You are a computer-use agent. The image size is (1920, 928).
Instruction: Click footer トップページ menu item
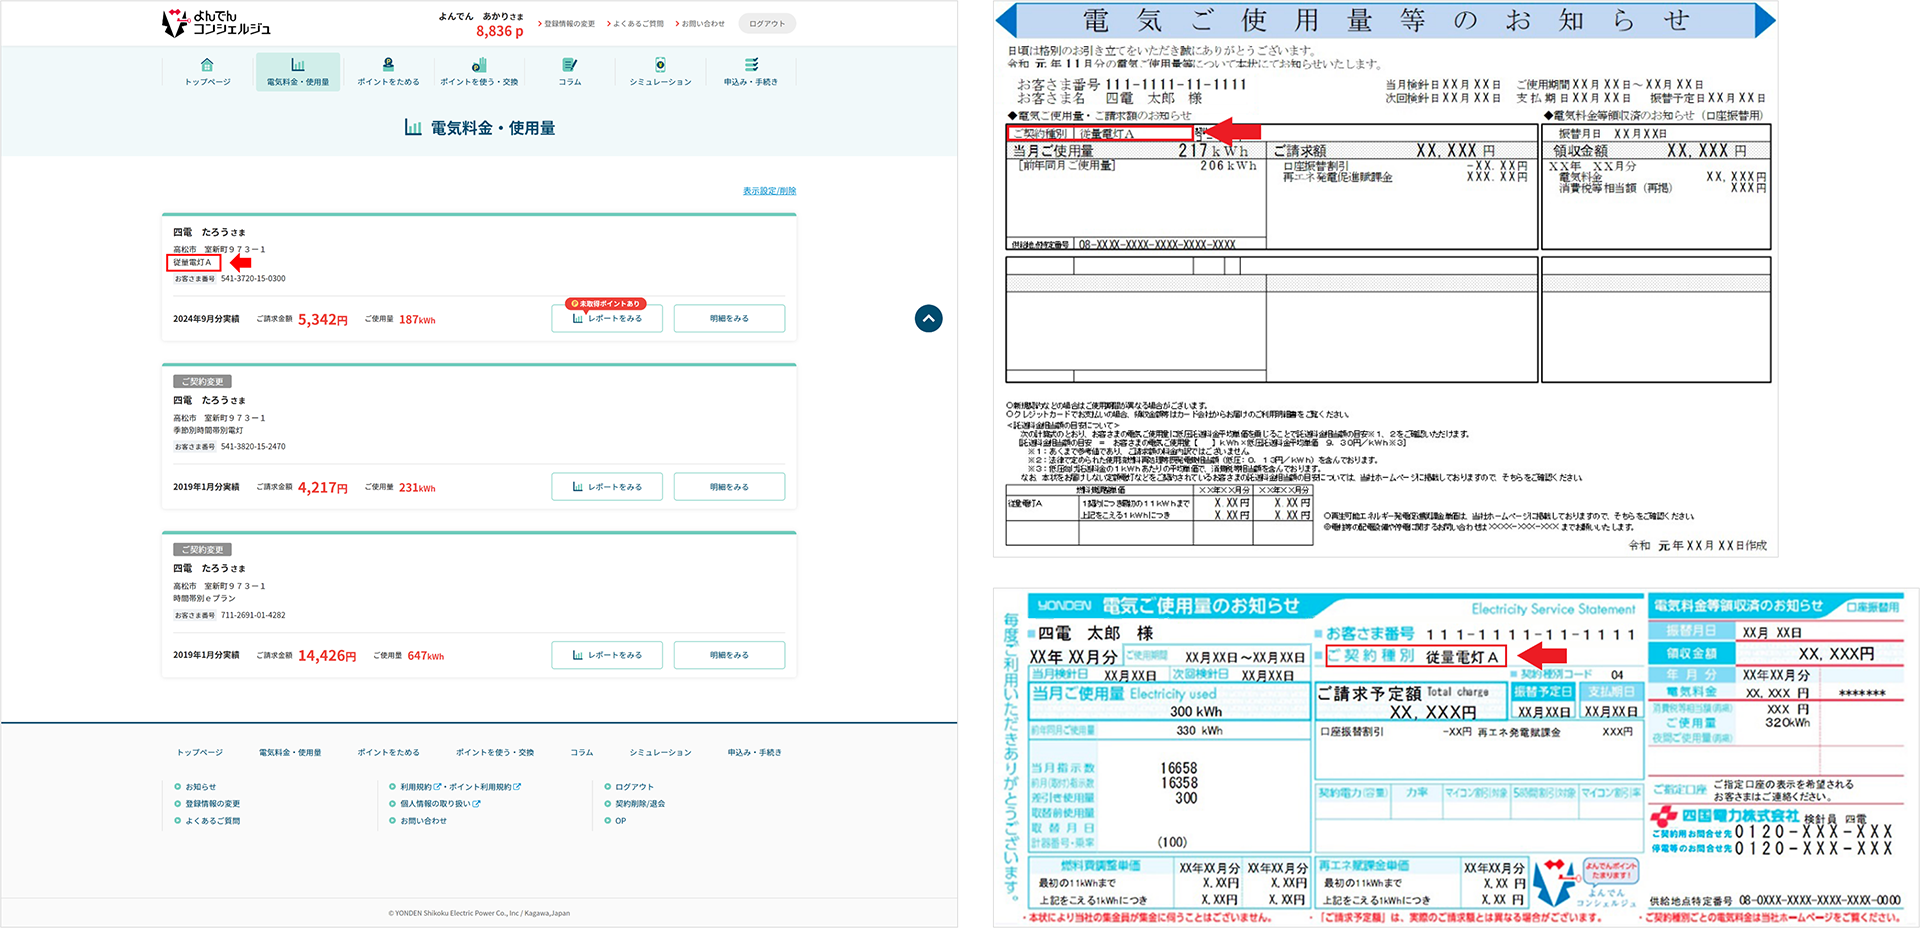pyautogui.click(x=200, y=752)
